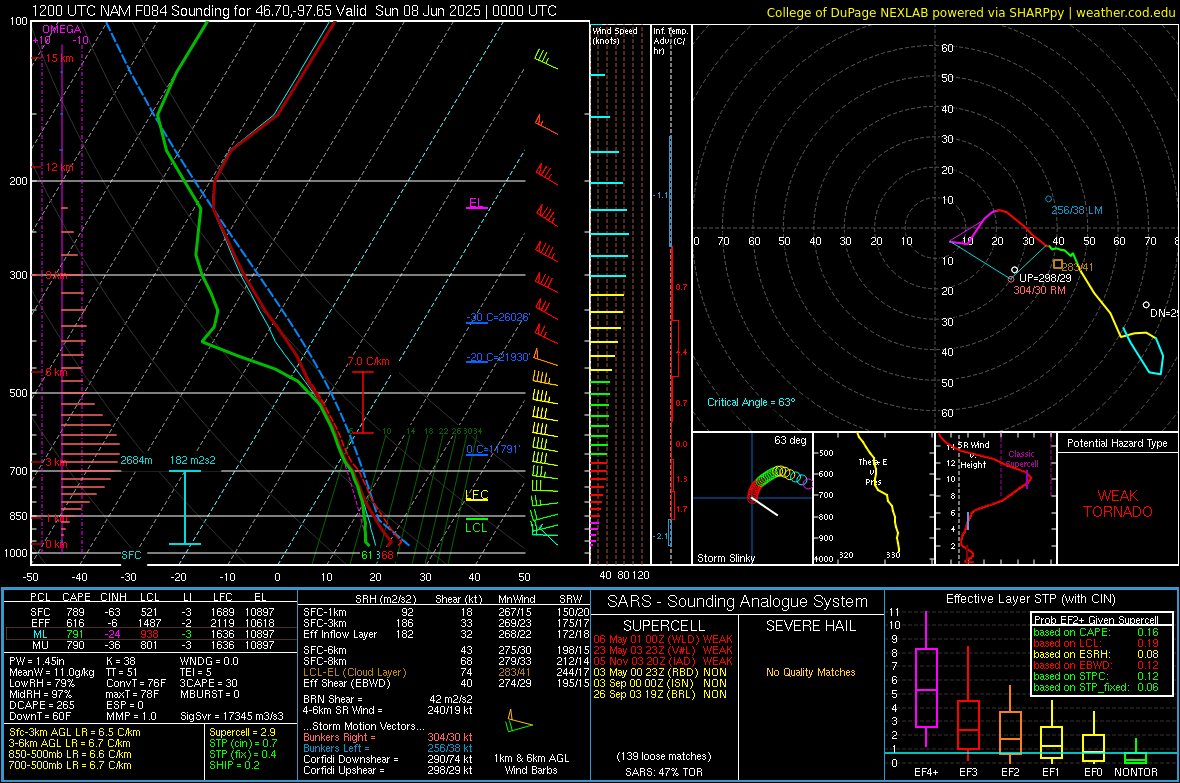Select the EFF parcel row
This screenshot has height=783, width=1180.
(x=150, y=623)
